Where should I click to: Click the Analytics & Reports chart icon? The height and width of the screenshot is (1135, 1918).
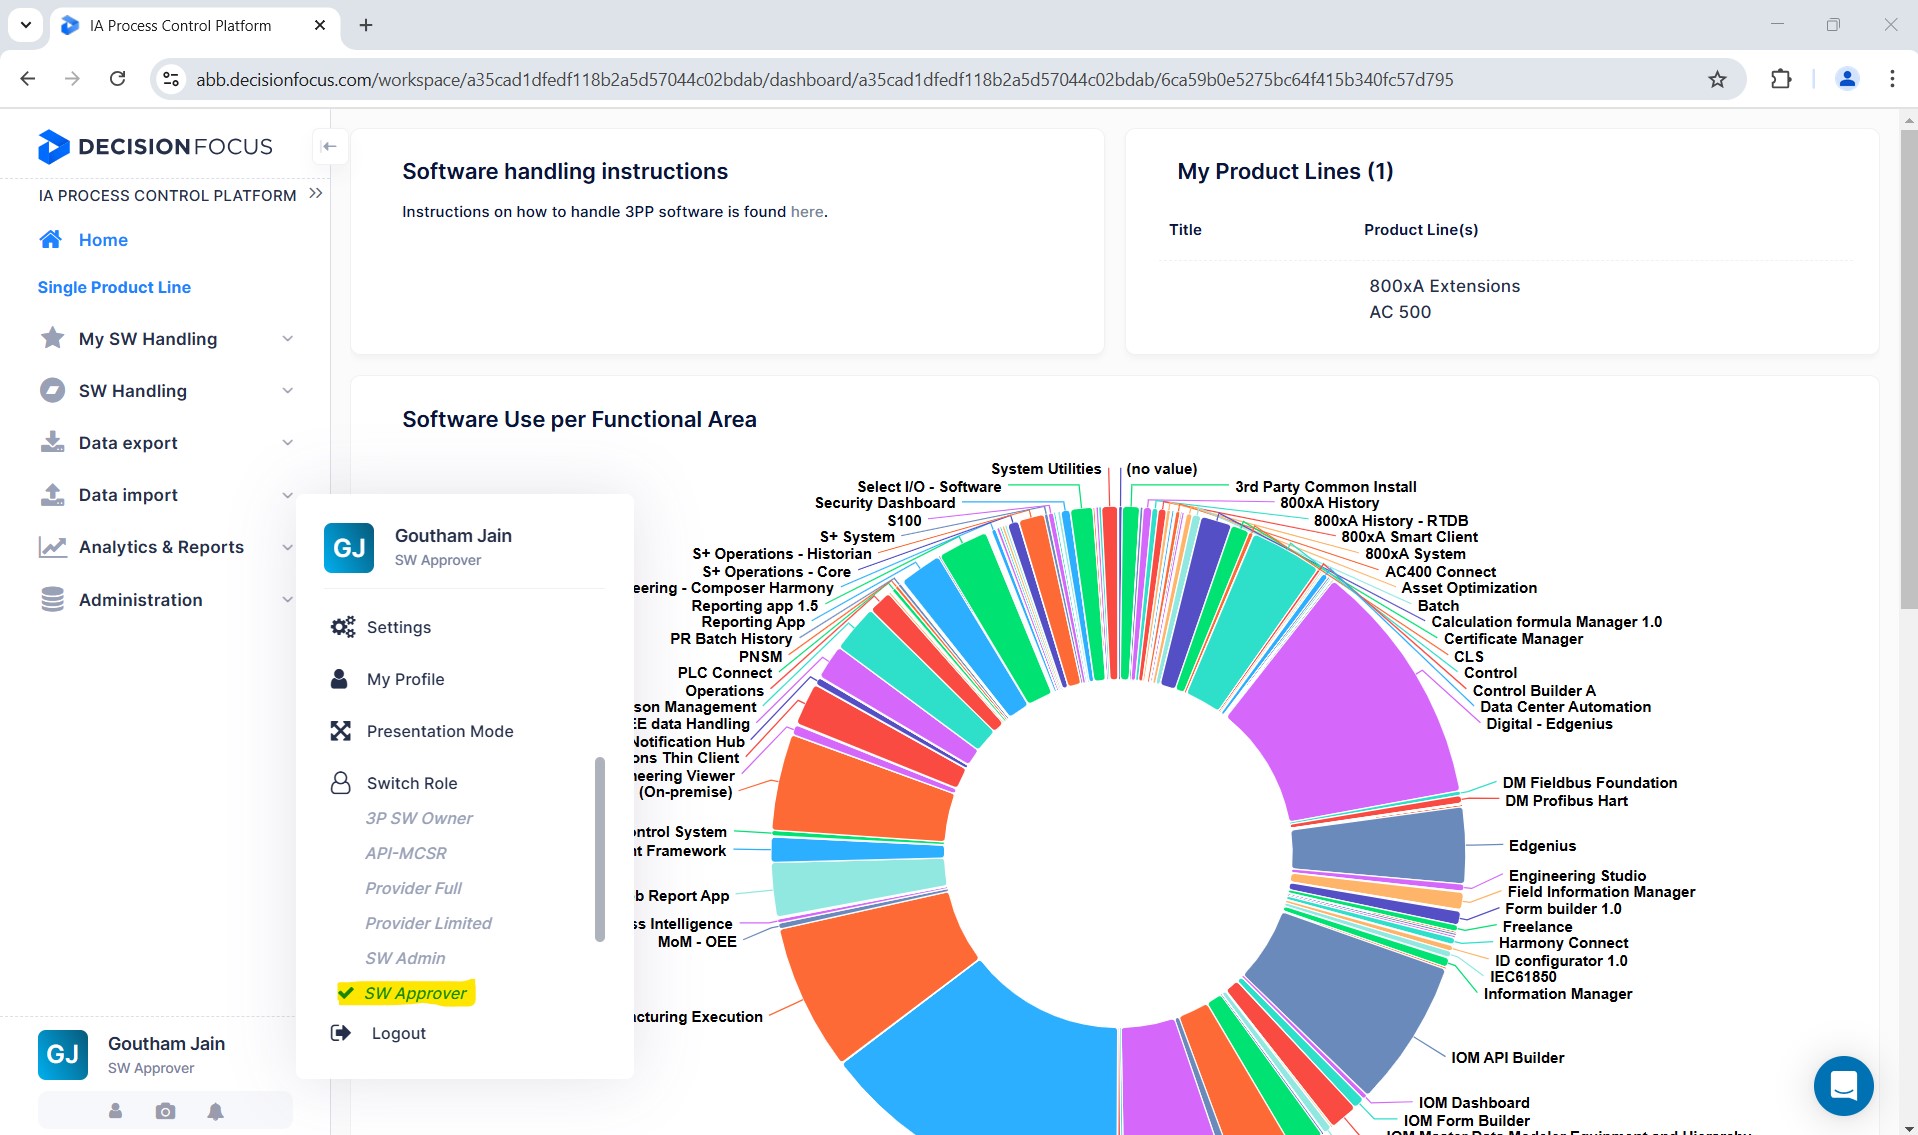click(52, 547)
